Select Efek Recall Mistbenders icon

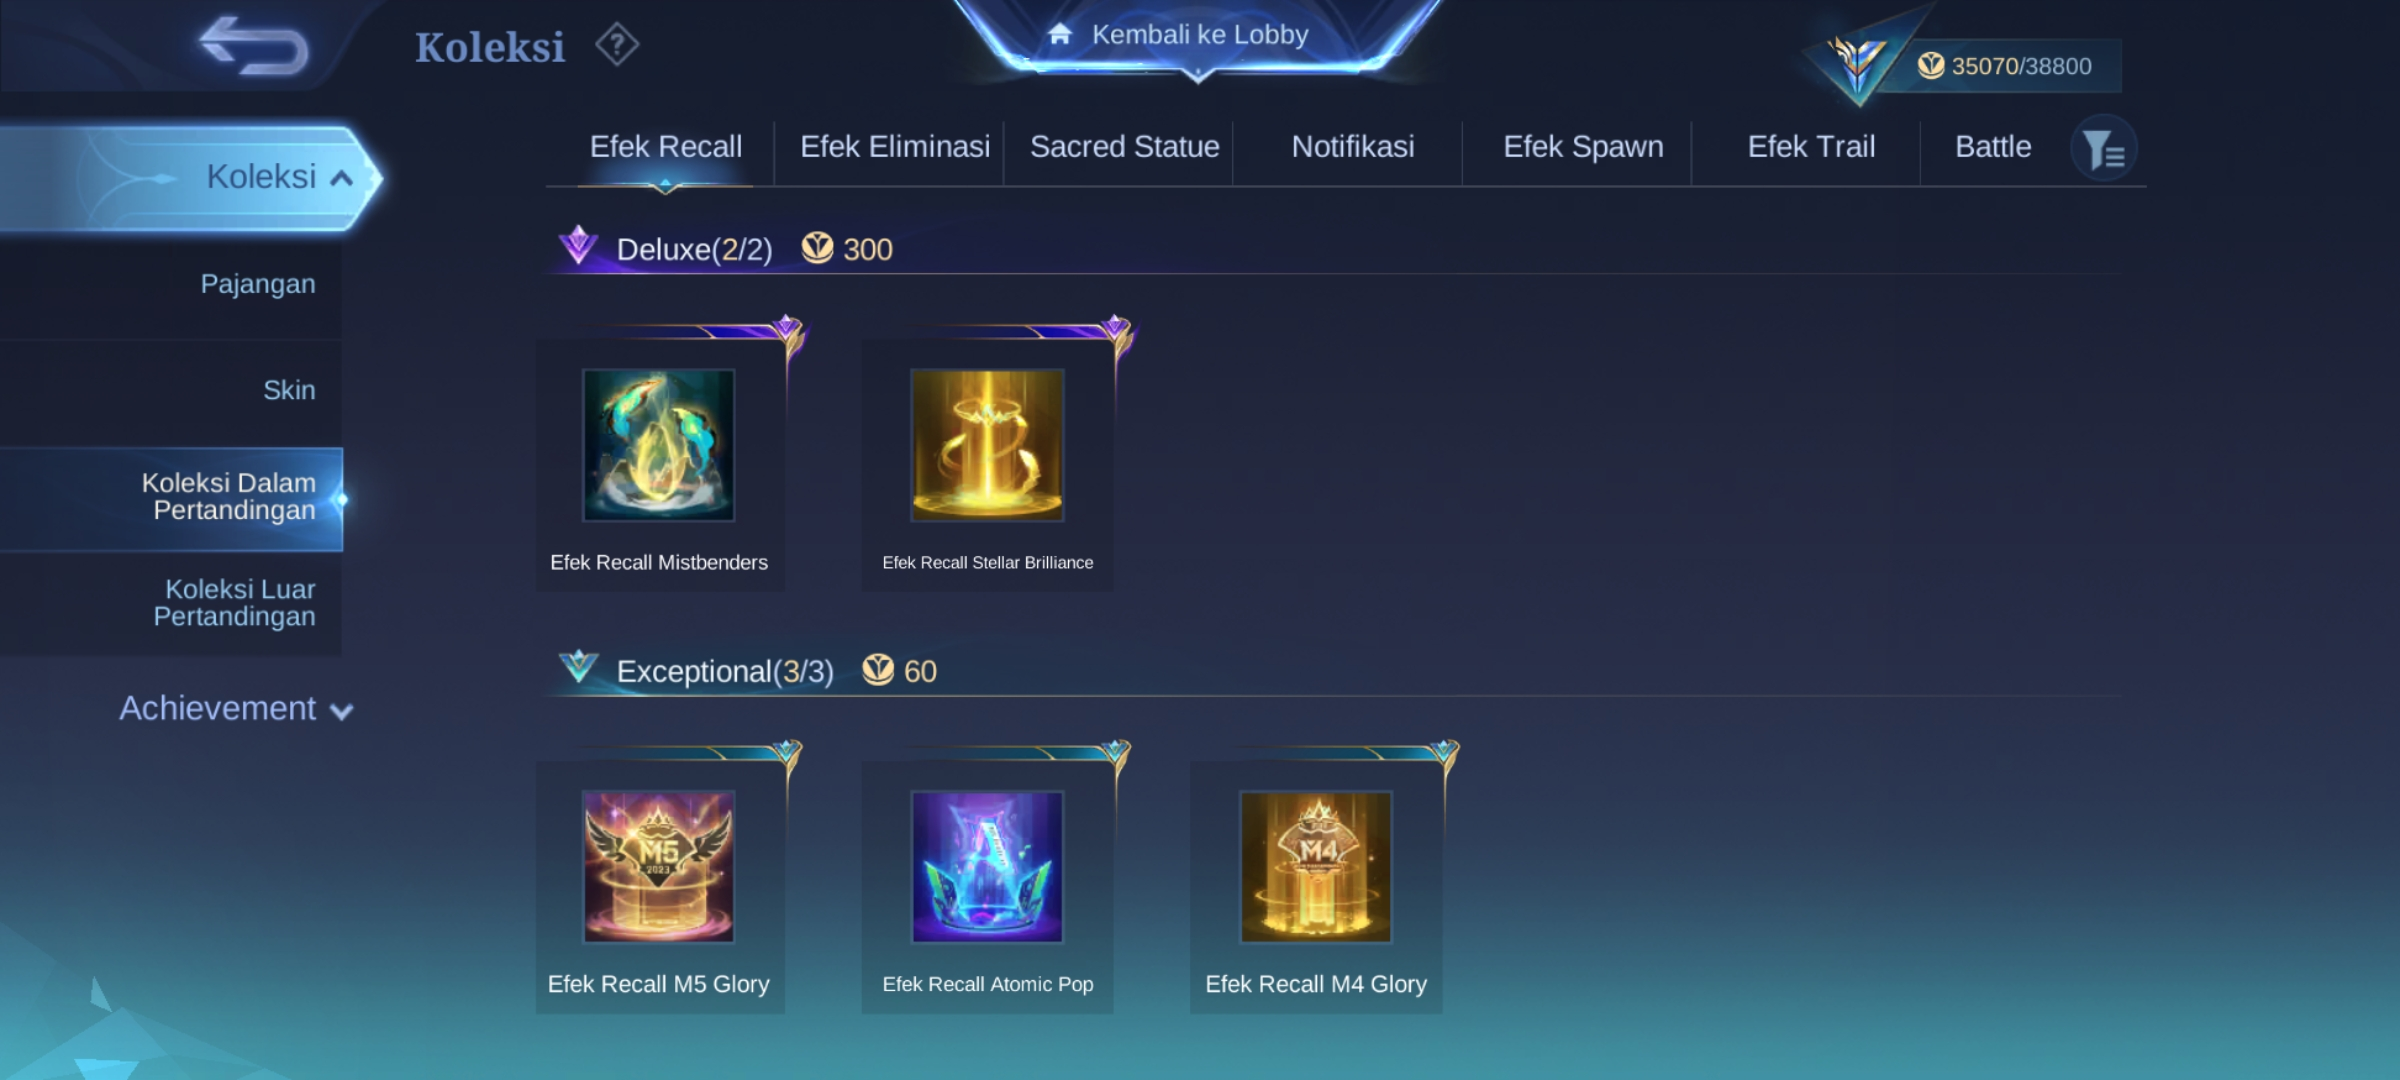(659, 445)
